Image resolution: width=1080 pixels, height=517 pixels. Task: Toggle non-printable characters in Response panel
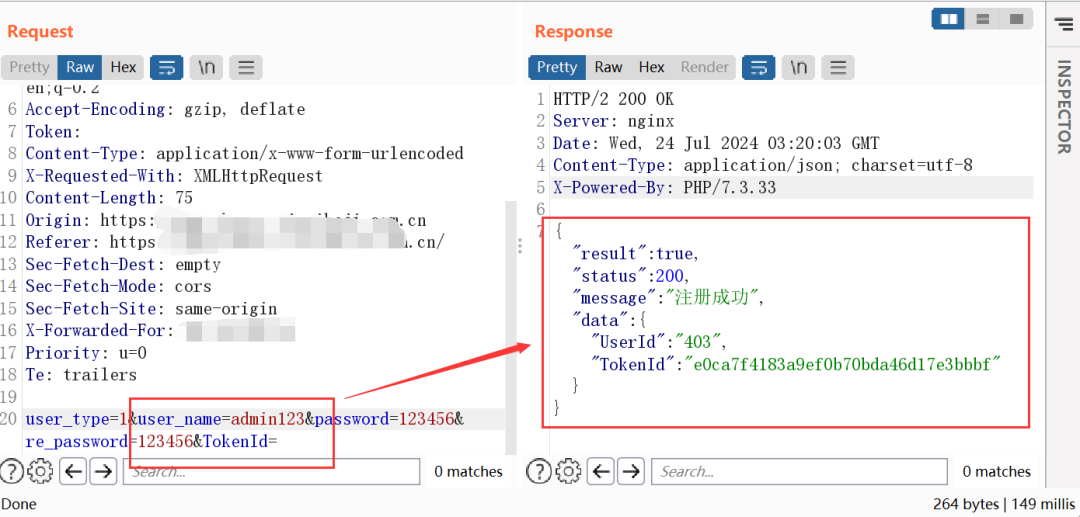click(x=798, y=67)
